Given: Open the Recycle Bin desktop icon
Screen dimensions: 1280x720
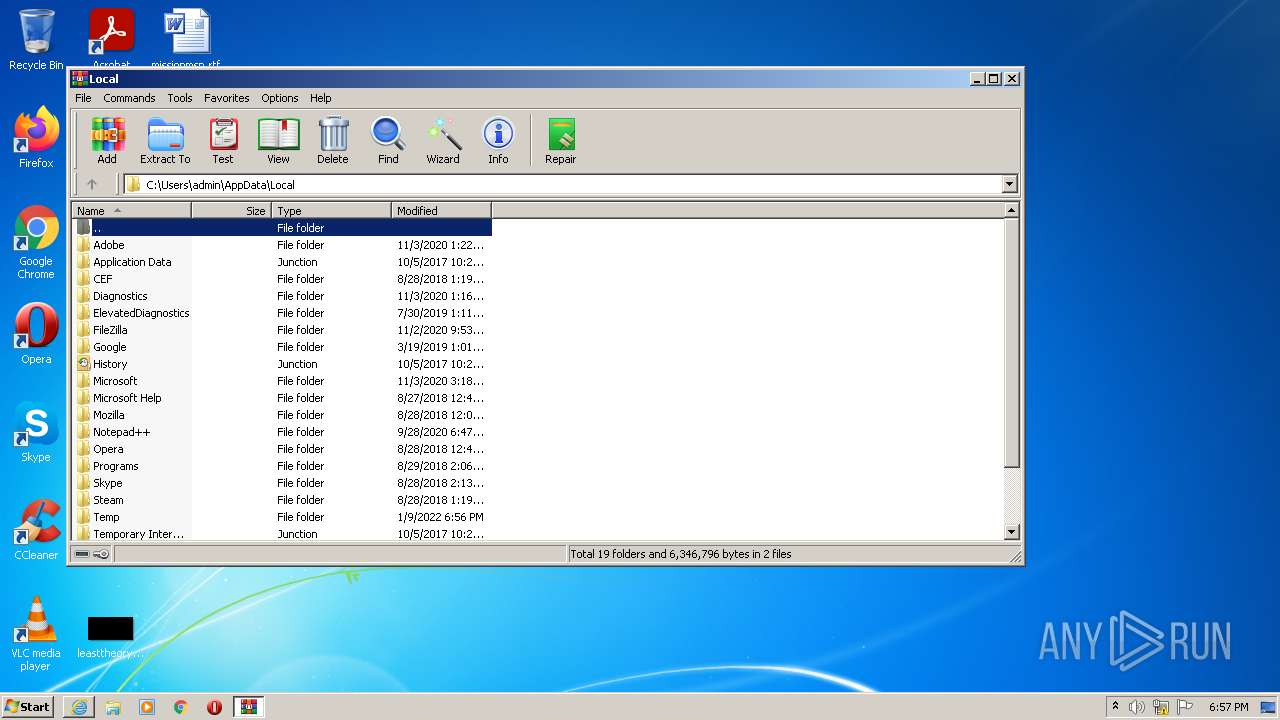Looking at the screenshot, I should 36,40.
